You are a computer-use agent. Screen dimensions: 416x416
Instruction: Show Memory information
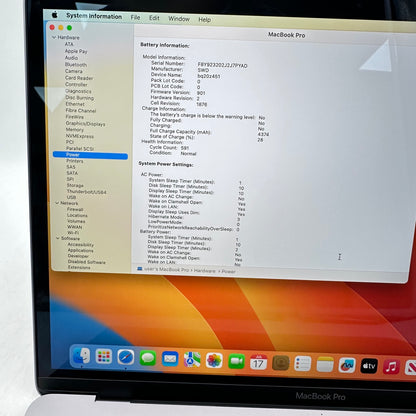(75, 130)
